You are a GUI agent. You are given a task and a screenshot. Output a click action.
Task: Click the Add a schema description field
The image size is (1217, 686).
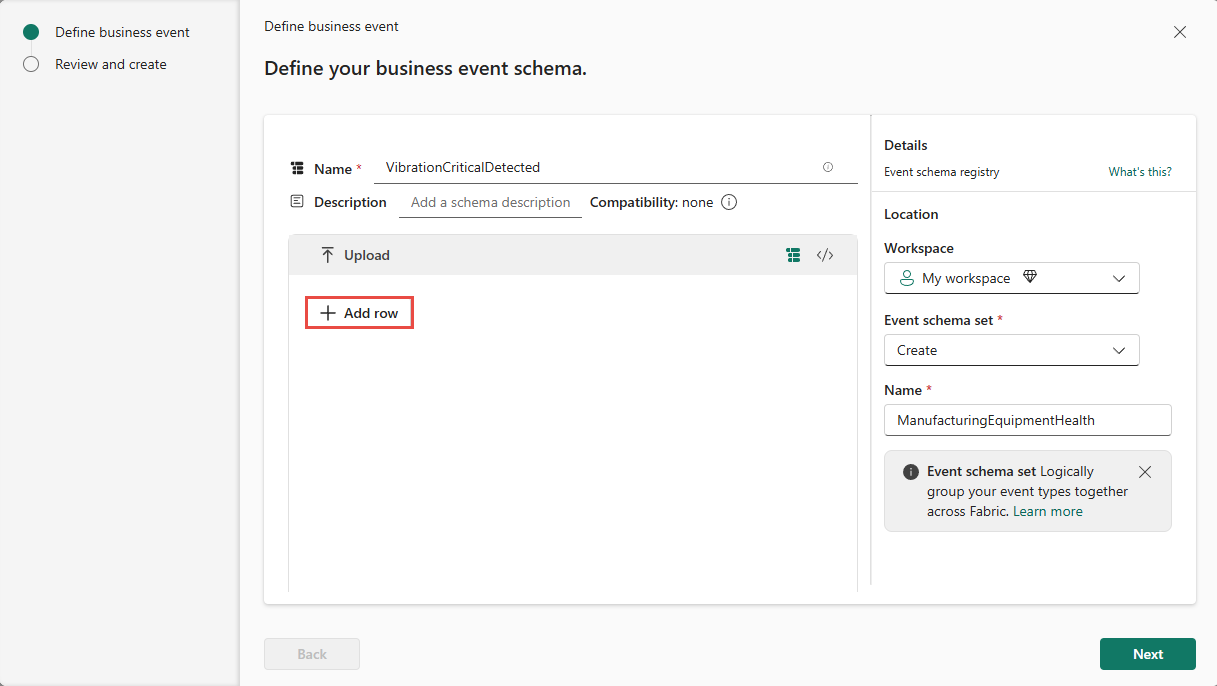[x=490, y=202]
